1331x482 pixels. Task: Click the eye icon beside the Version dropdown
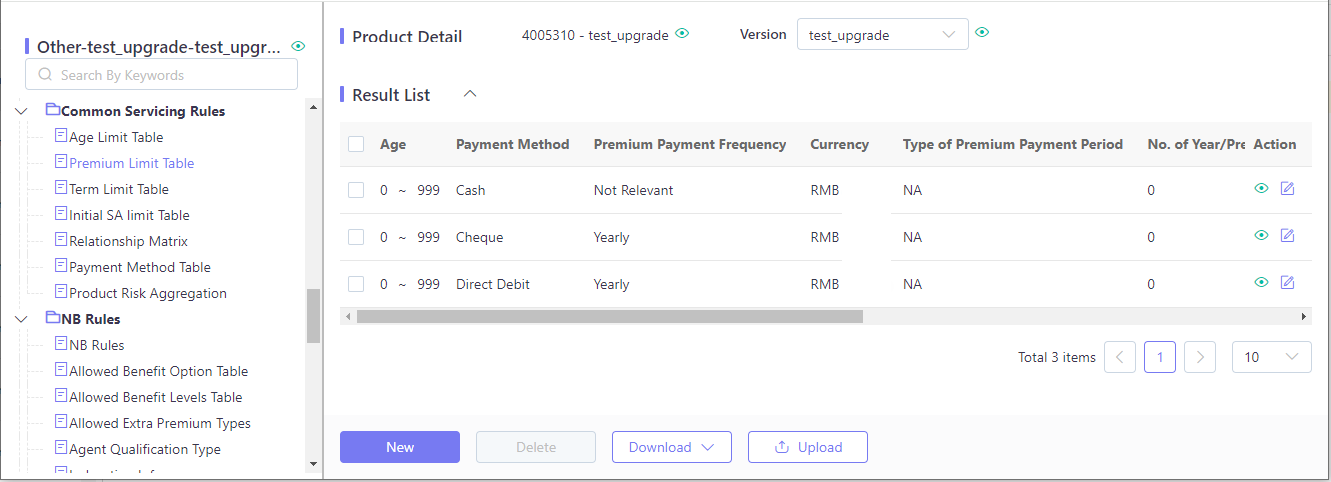(982, 33)
